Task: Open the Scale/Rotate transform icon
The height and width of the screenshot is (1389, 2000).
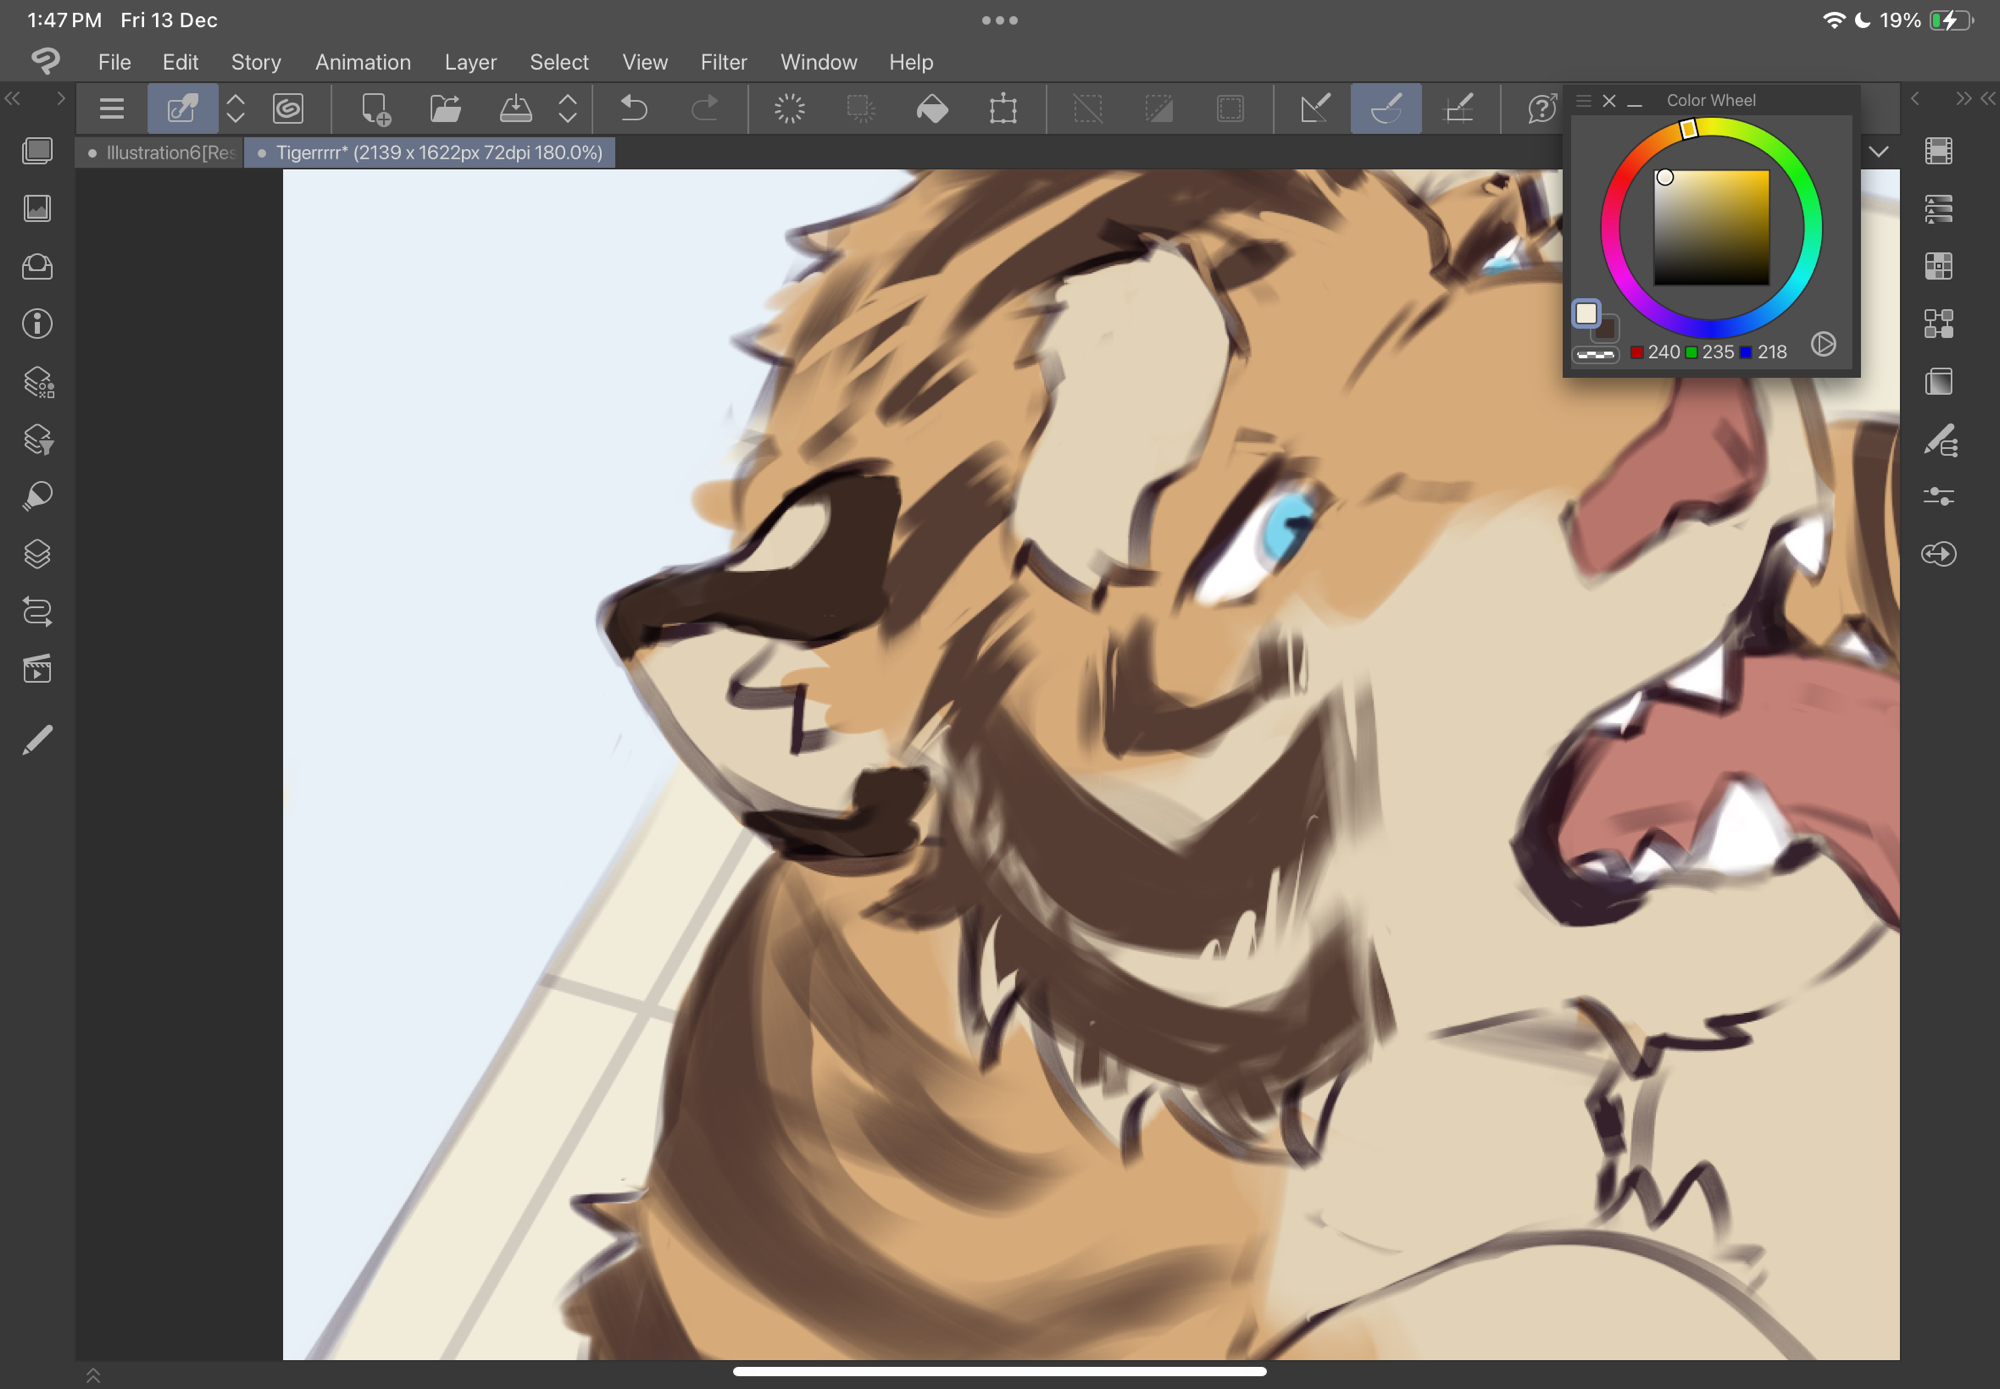Action: tap(1003, 108)
